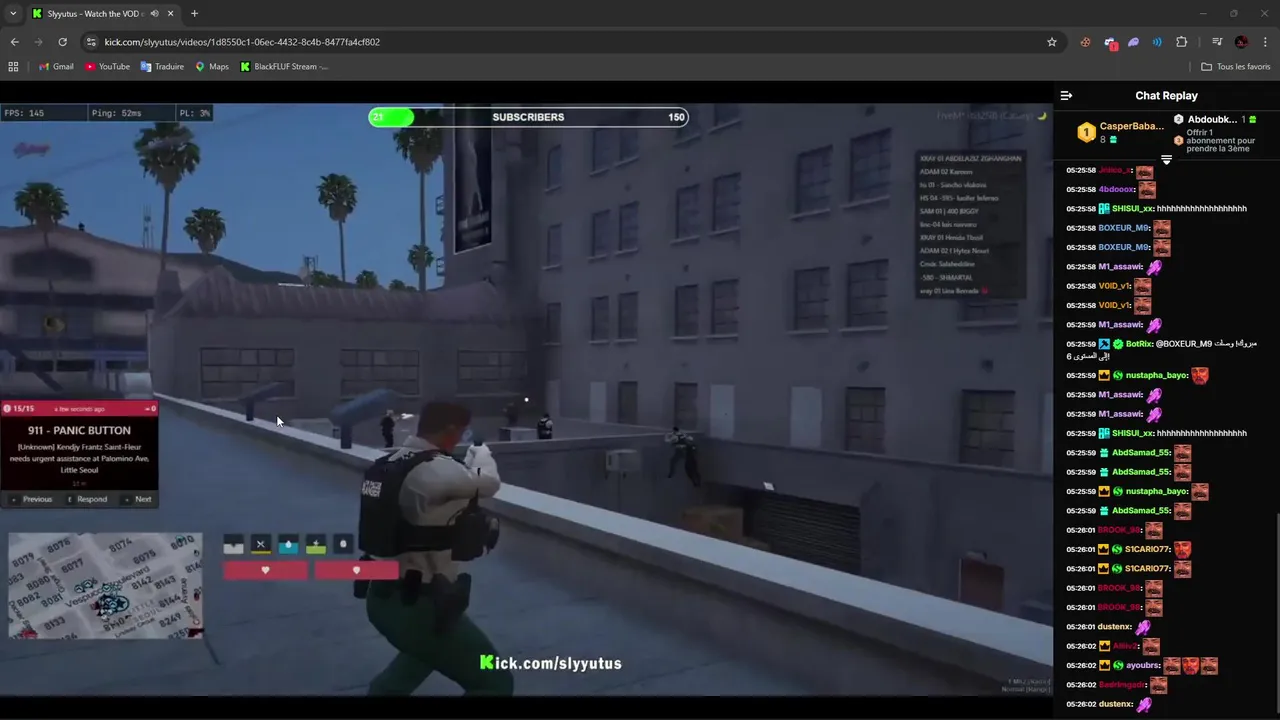The width and height of the screenshot is (1280, 720).
Task: Click the Subscribers goal progress bar
Action: [528, 117]
